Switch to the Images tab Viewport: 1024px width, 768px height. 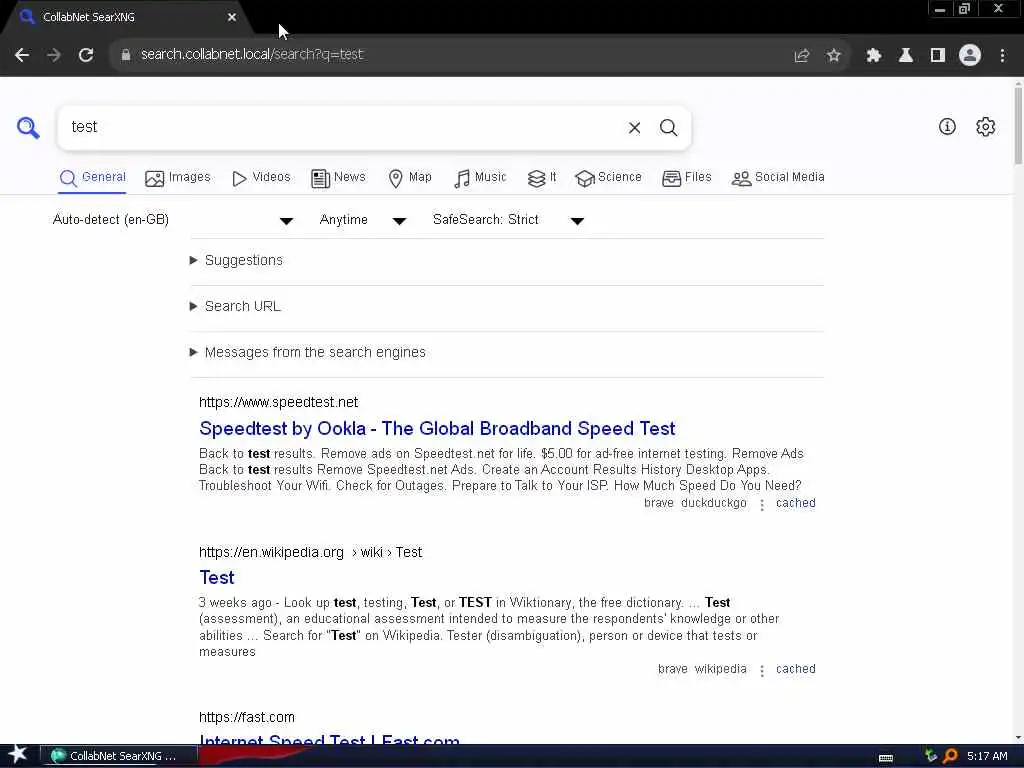tap(178, 178)
